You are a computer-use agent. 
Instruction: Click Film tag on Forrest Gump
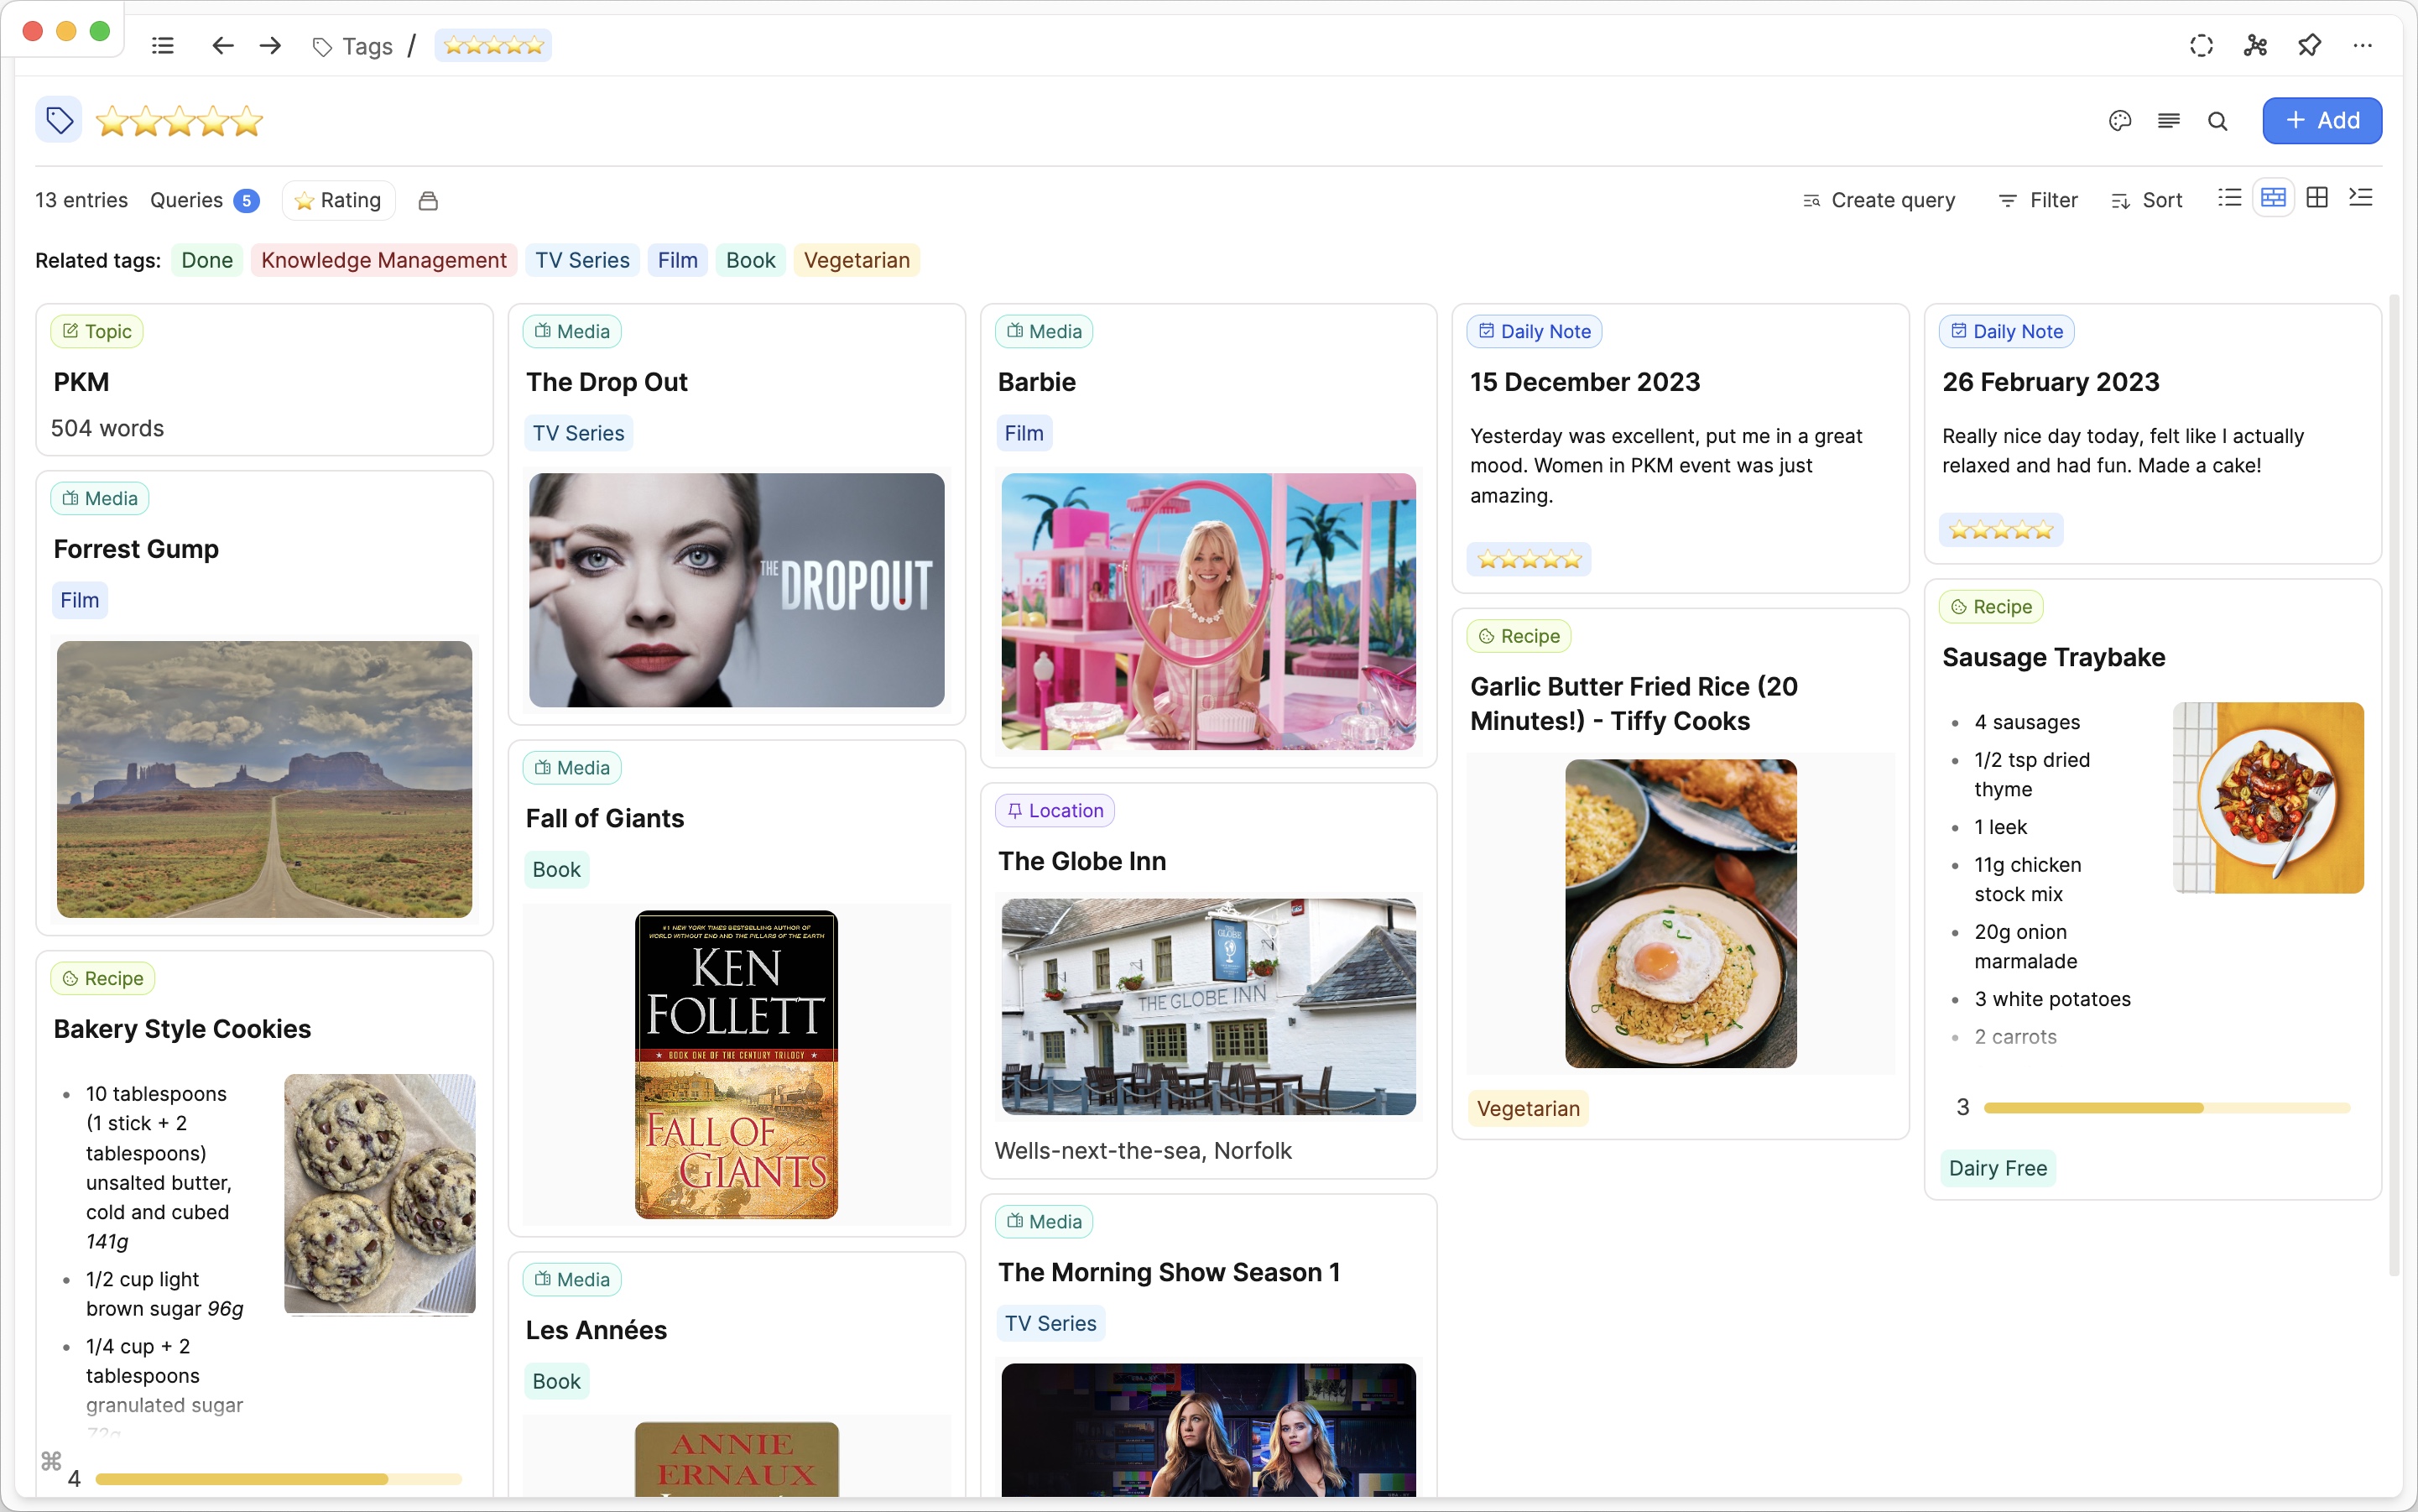click(79, 600)
